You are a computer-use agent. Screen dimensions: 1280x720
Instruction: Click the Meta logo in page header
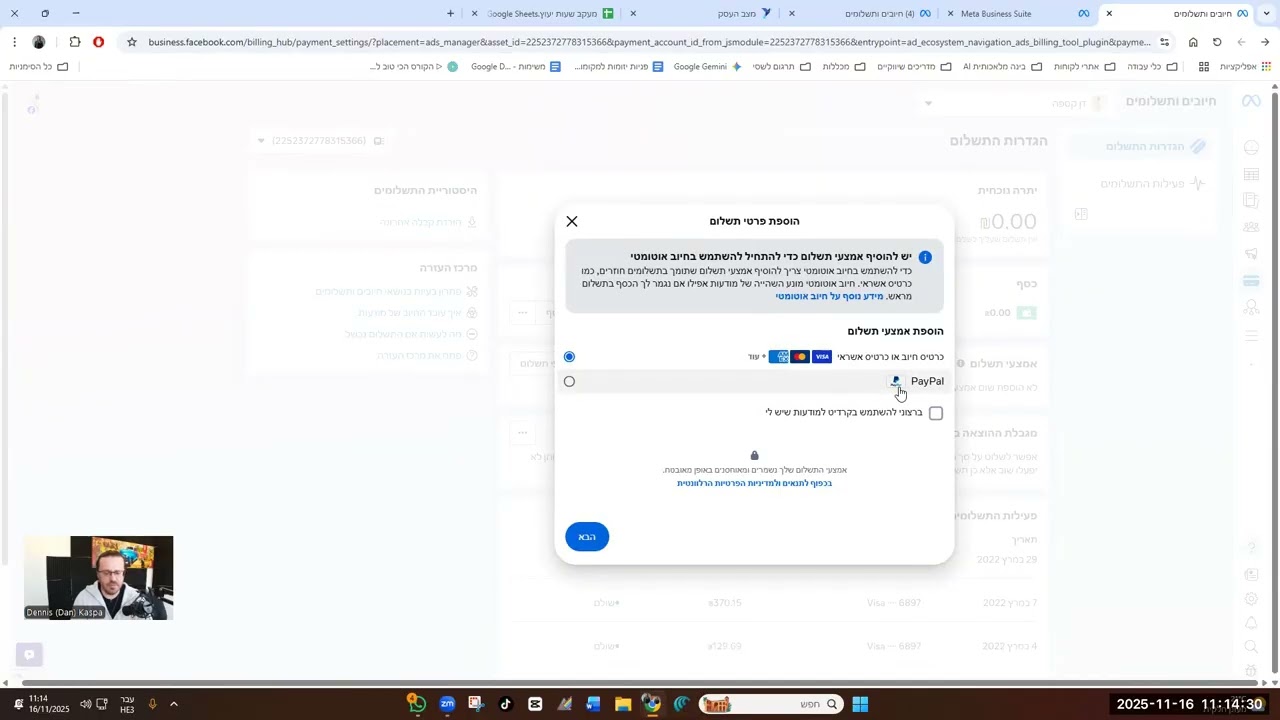1251,102
